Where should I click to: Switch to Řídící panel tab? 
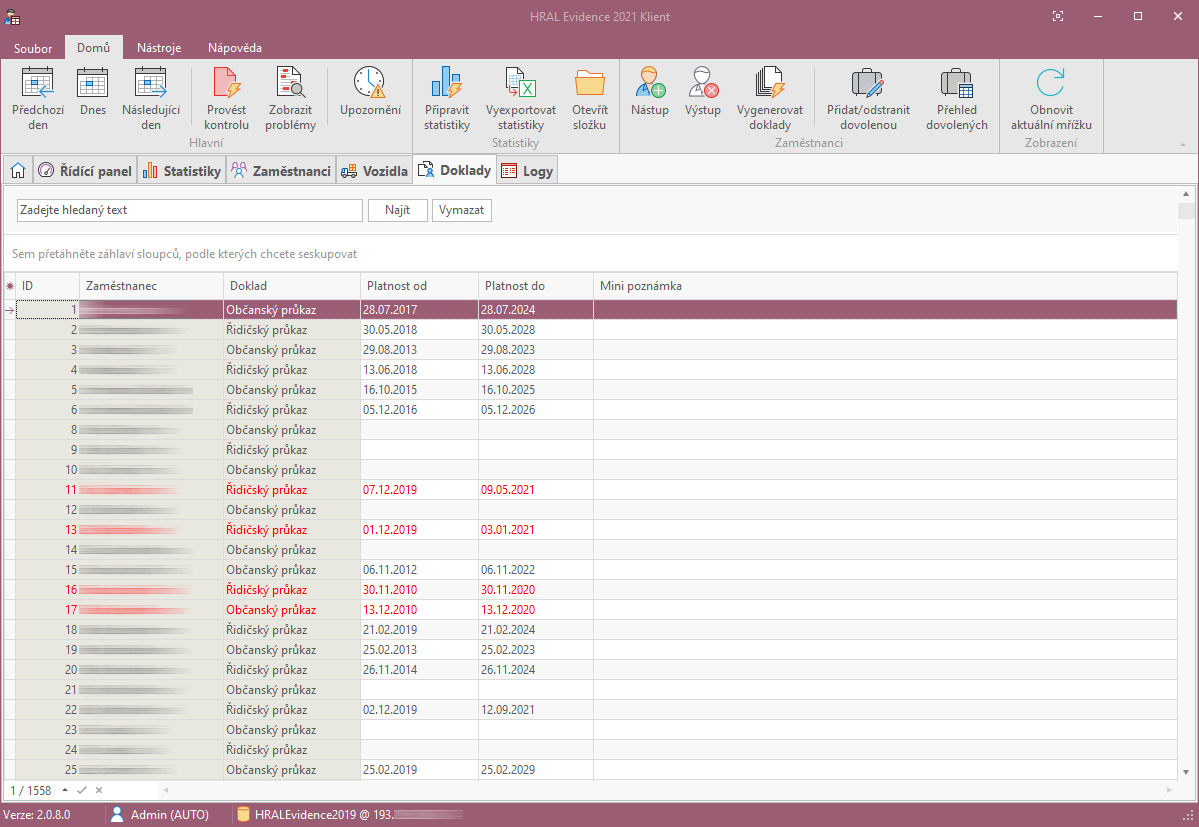pyautogui.click(x=86, y=170)
